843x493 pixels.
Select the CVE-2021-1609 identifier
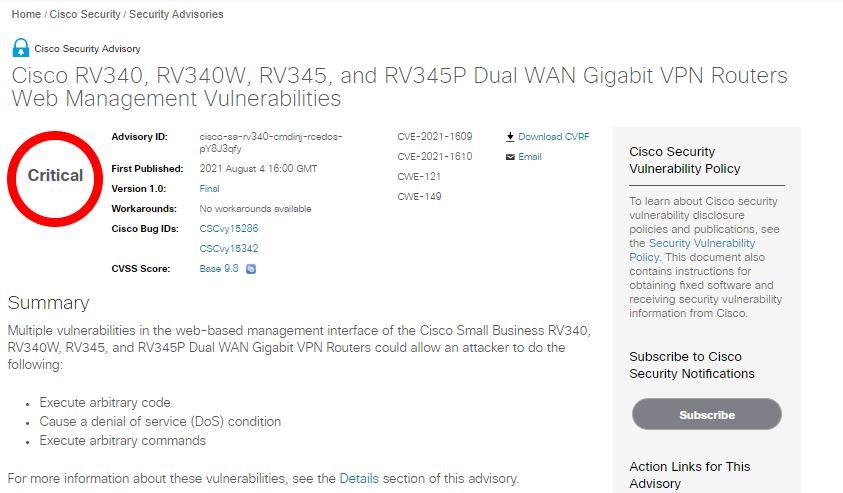point(434,137)
